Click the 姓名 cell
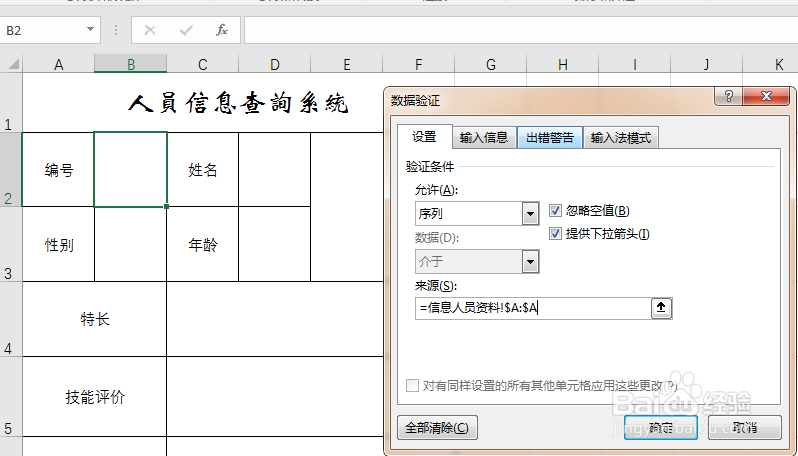798x456 pixels. [x=203, y=169]
